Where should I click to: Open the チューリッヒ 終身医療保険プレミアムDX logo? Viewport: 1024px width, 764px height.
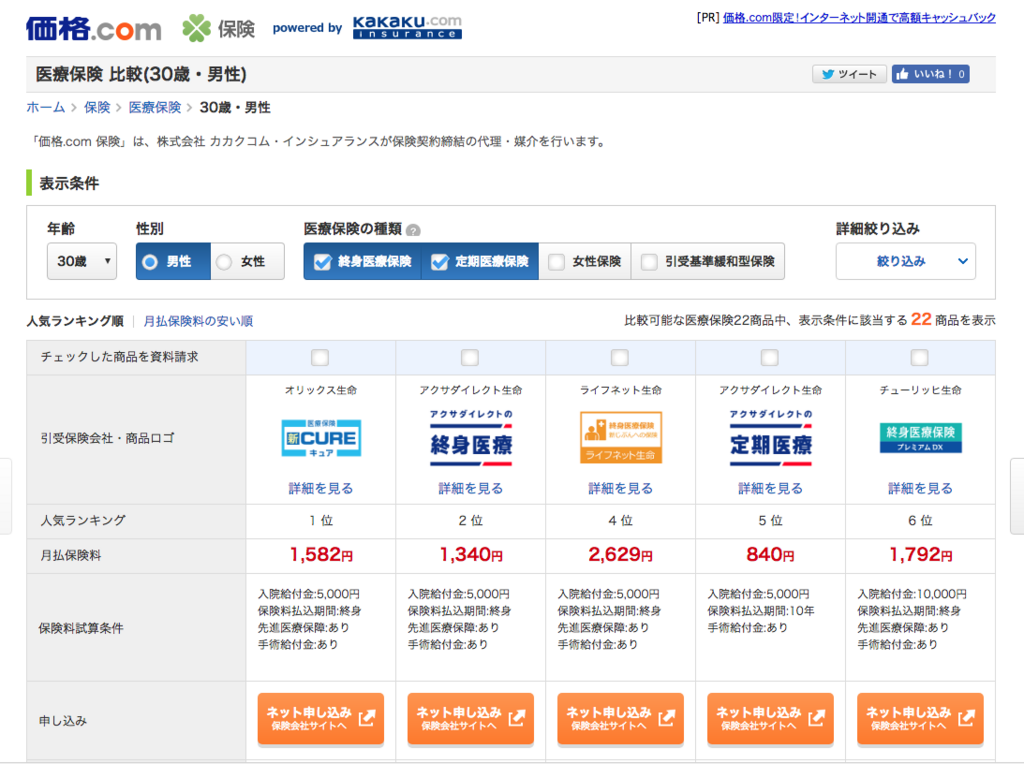(x=920, y=438)
